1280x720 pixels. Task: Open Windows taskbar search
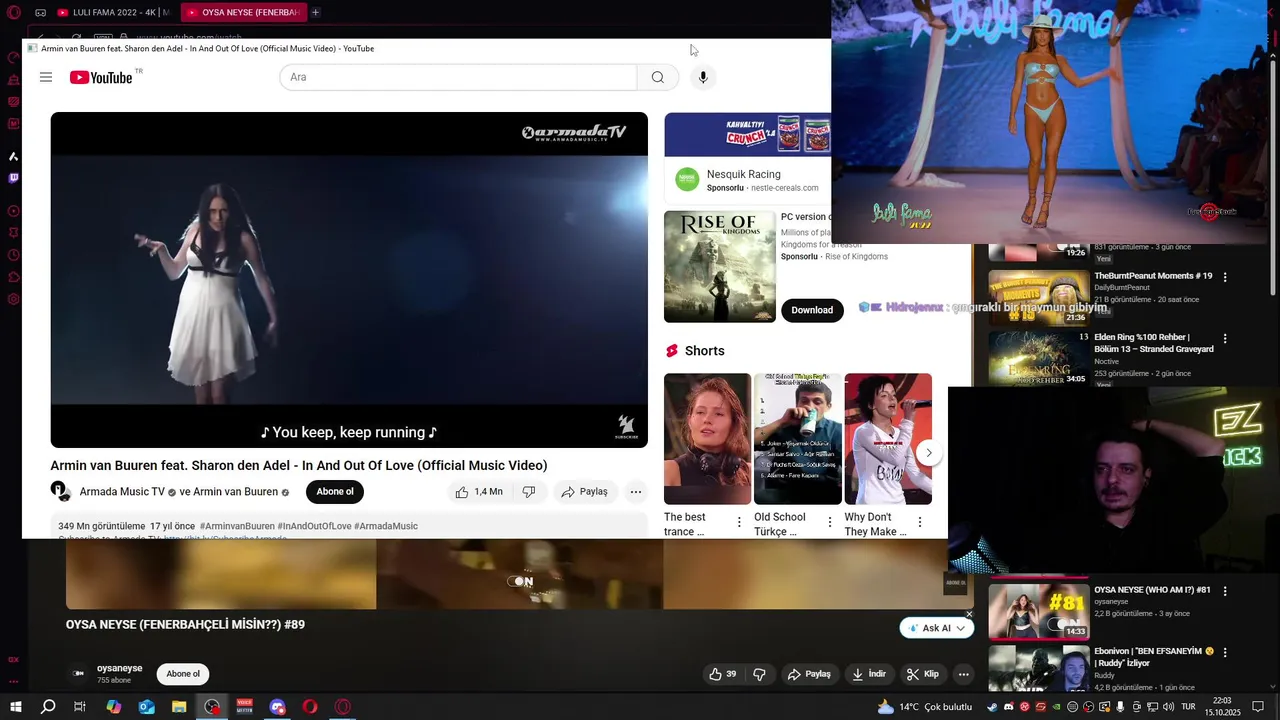(x=48, y=707)
